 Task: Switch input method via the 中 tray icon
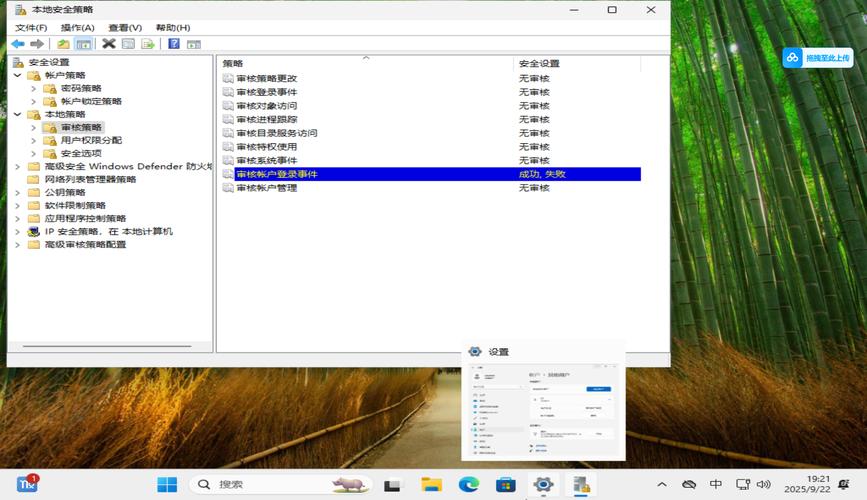[x=715, y=485]
